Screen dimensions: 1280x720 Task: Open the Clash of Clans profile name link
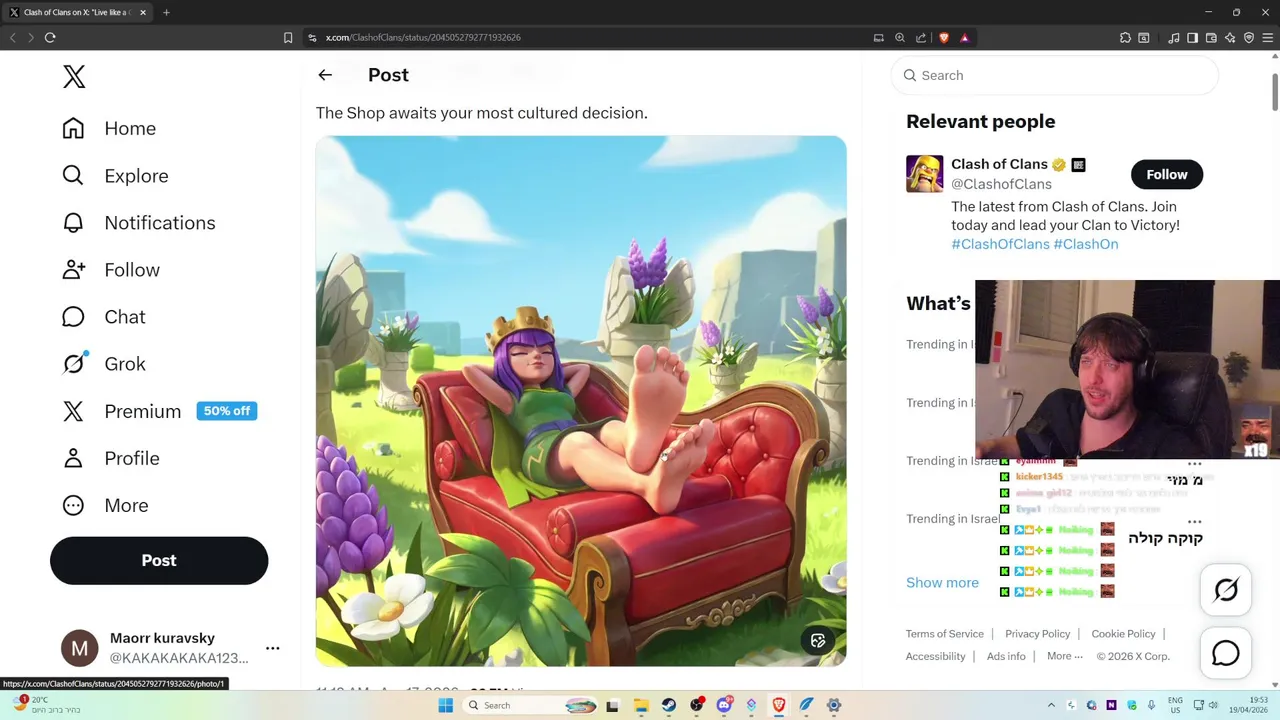[x=999, y=164]
